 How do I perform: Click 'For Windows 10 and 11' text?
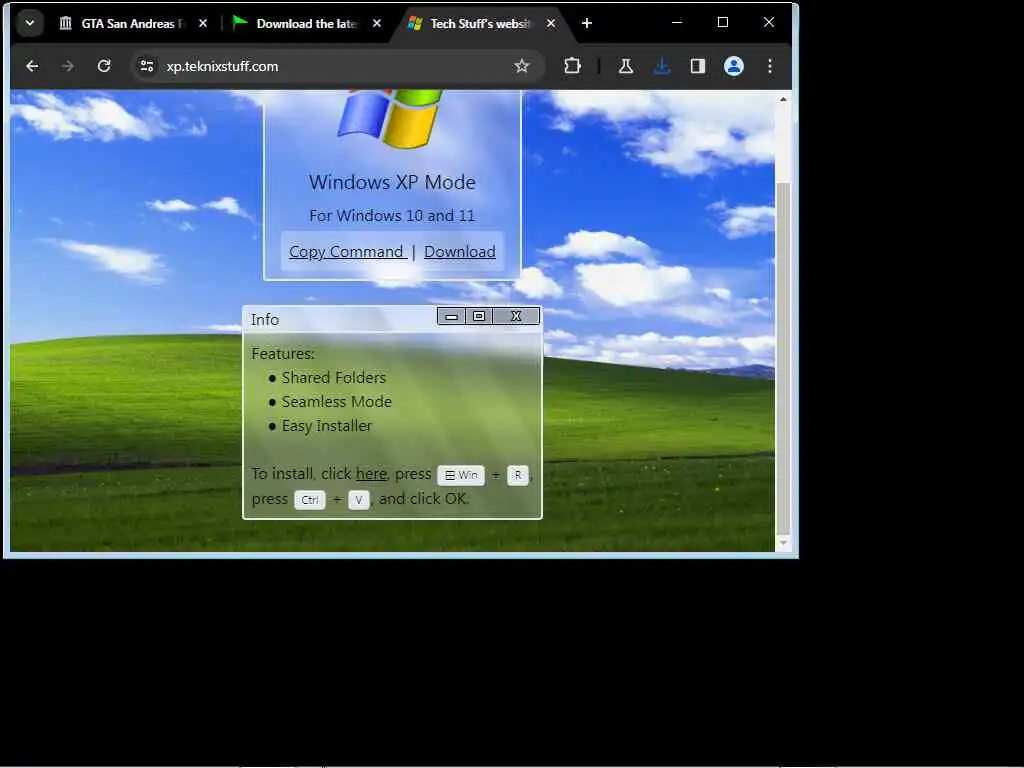[x=392, y=216]
